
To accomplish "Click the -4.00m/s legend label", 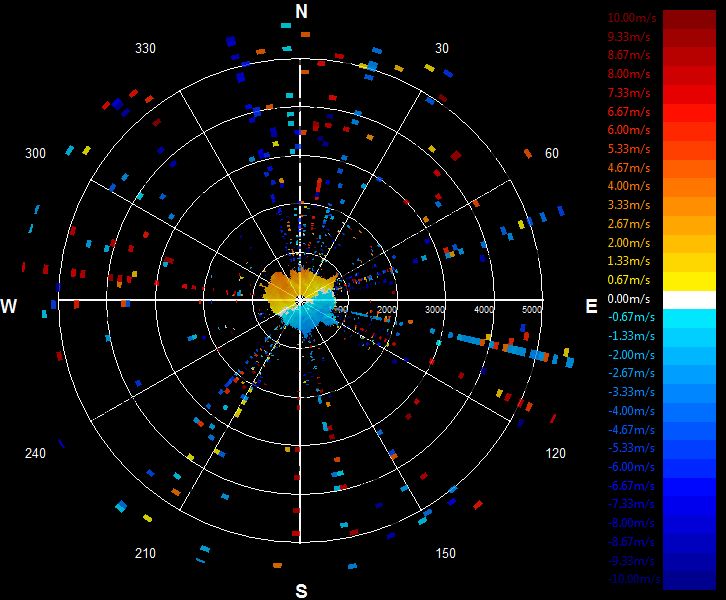I will click(x=632, y=411).
